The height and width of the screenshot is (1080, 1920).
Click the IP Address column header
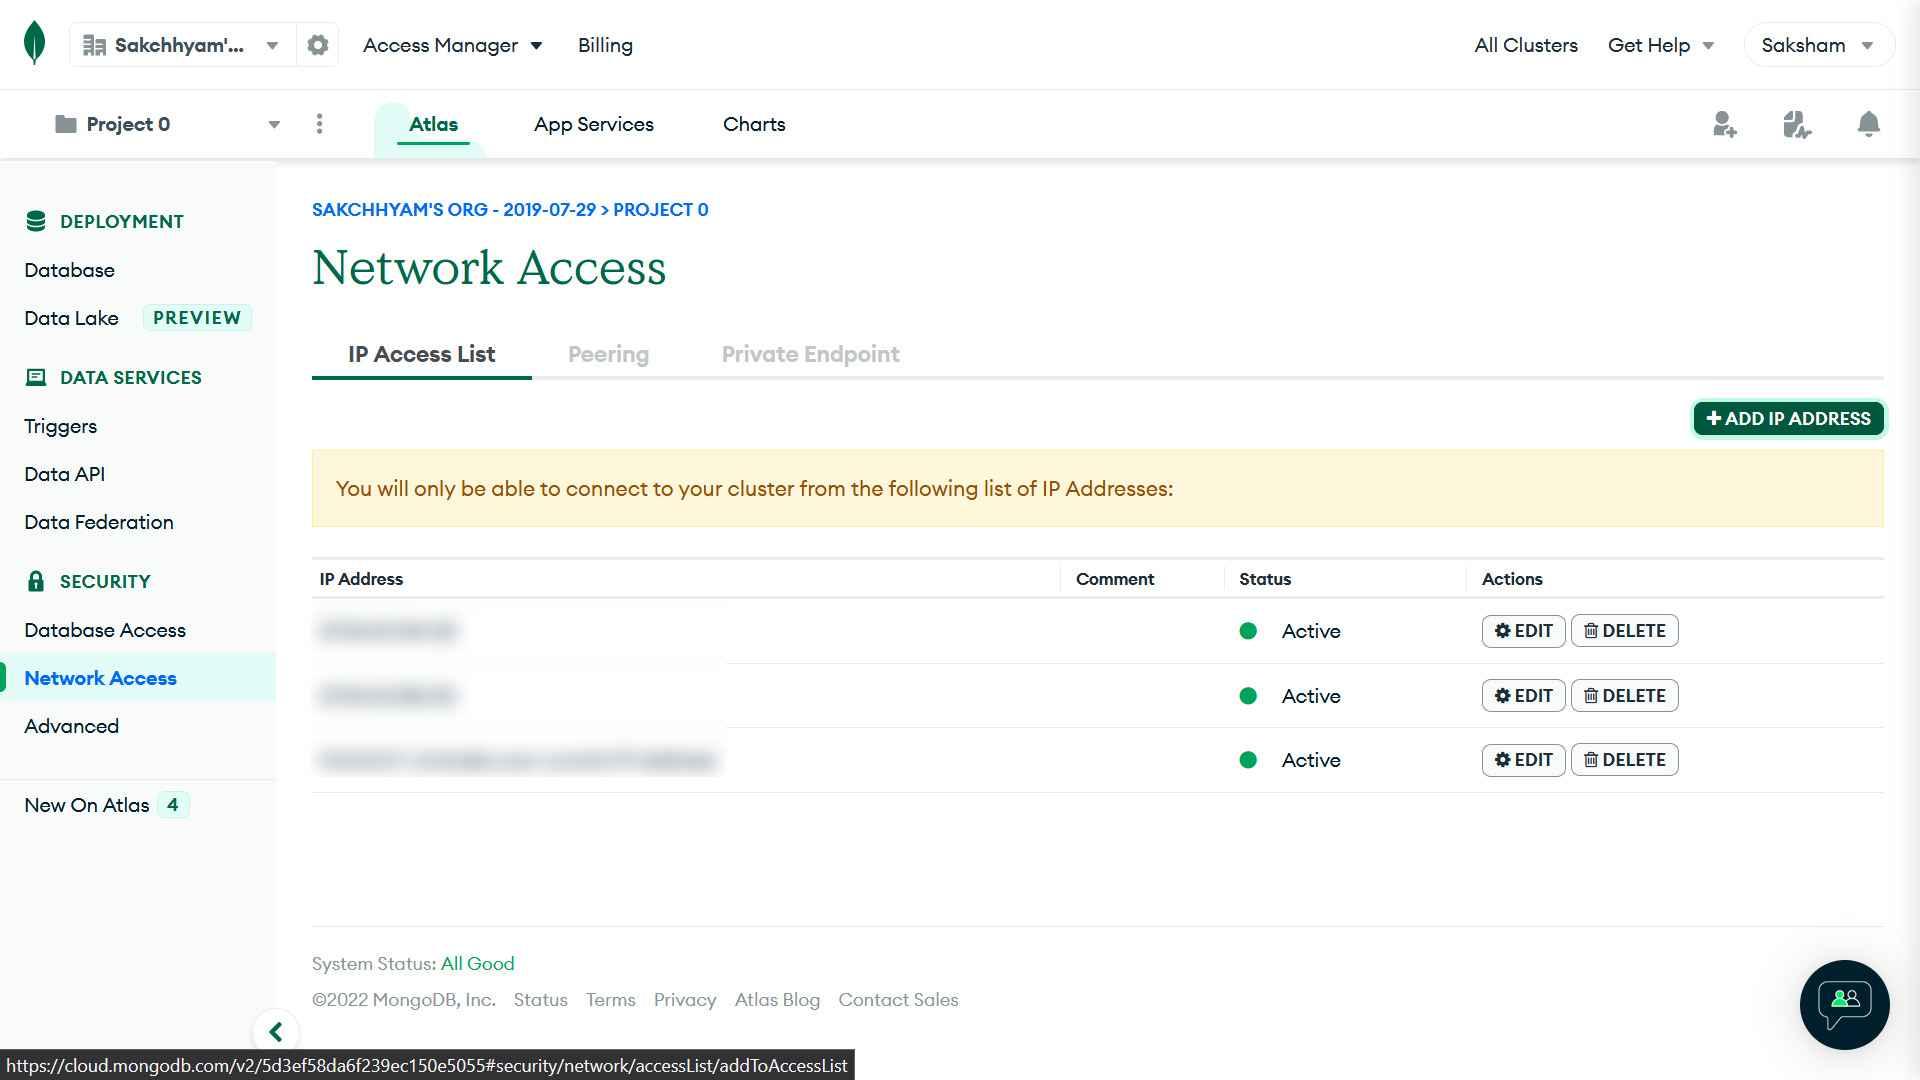point(361,579)
